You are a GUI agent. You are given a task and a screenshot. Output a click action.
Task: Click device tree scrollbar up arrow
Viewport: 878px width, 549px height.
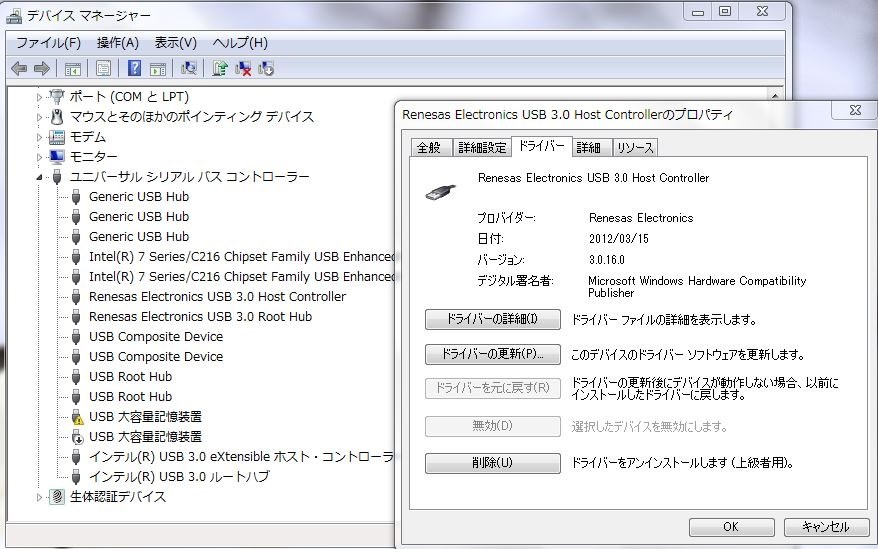[775, 96]
